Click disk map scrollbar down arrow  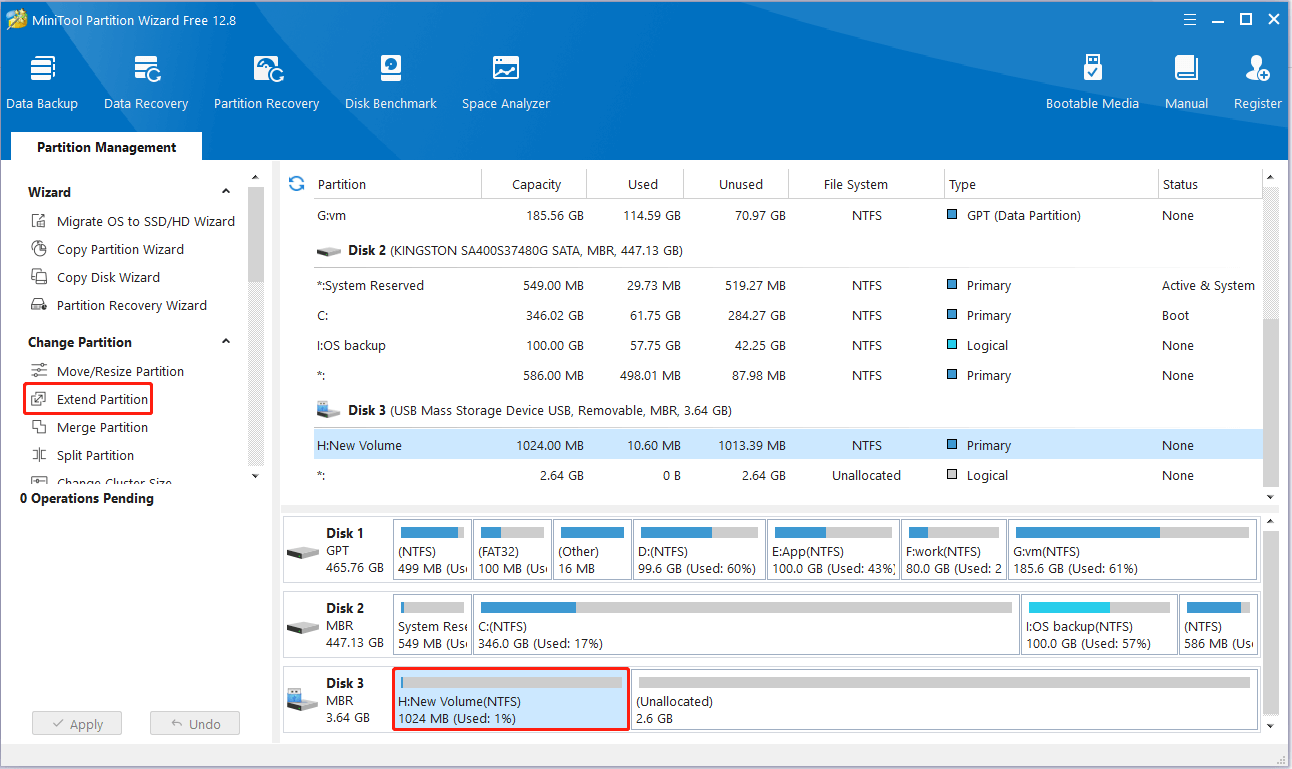[1271, 726]
